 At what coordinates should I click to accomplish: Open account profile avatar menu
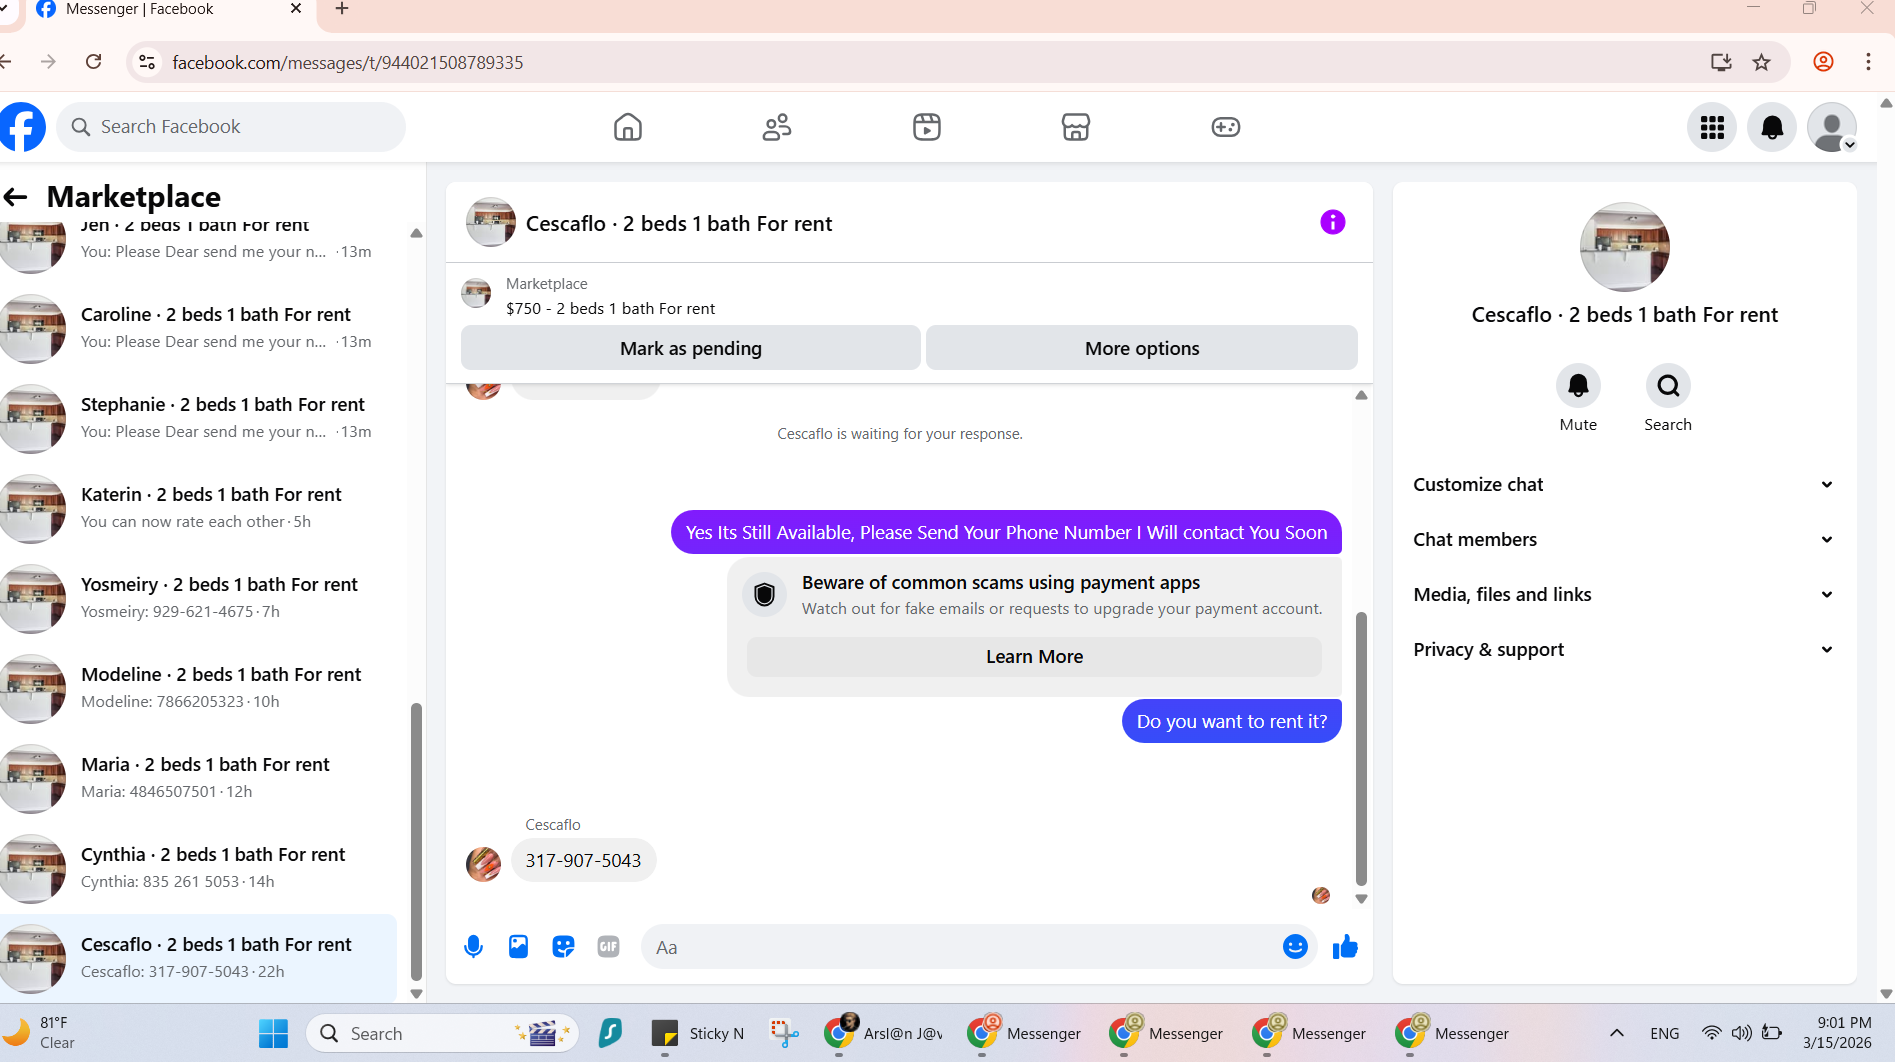point(1832,127)
